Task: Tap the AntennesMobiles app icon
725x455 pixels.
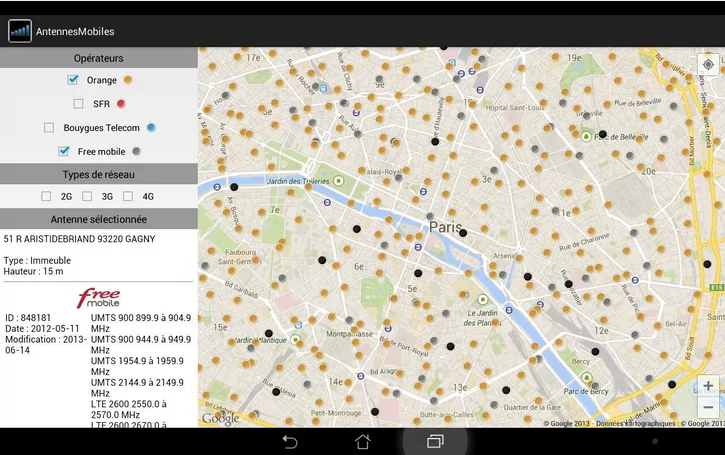Action: click(x=20, y=31)
